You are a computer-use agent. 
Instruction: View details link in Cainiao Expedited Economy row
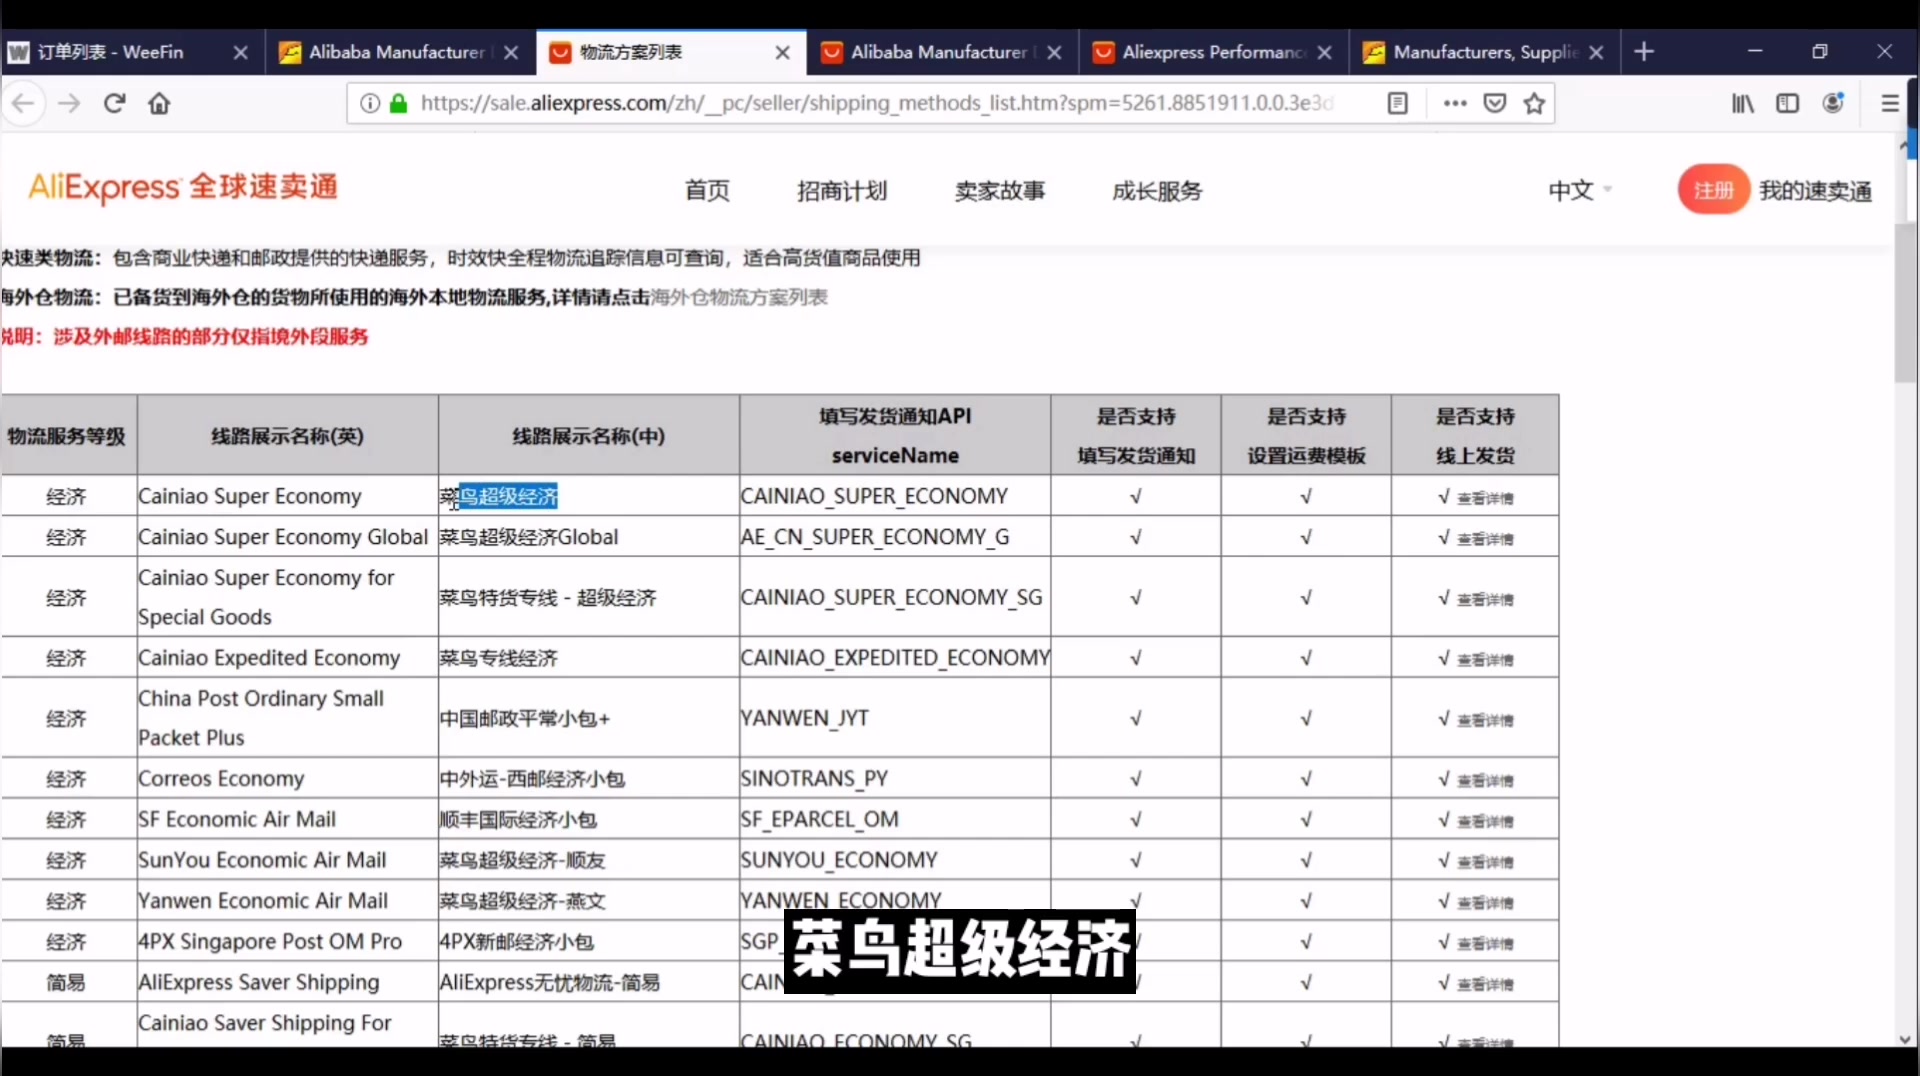(x=1485, y=659)
